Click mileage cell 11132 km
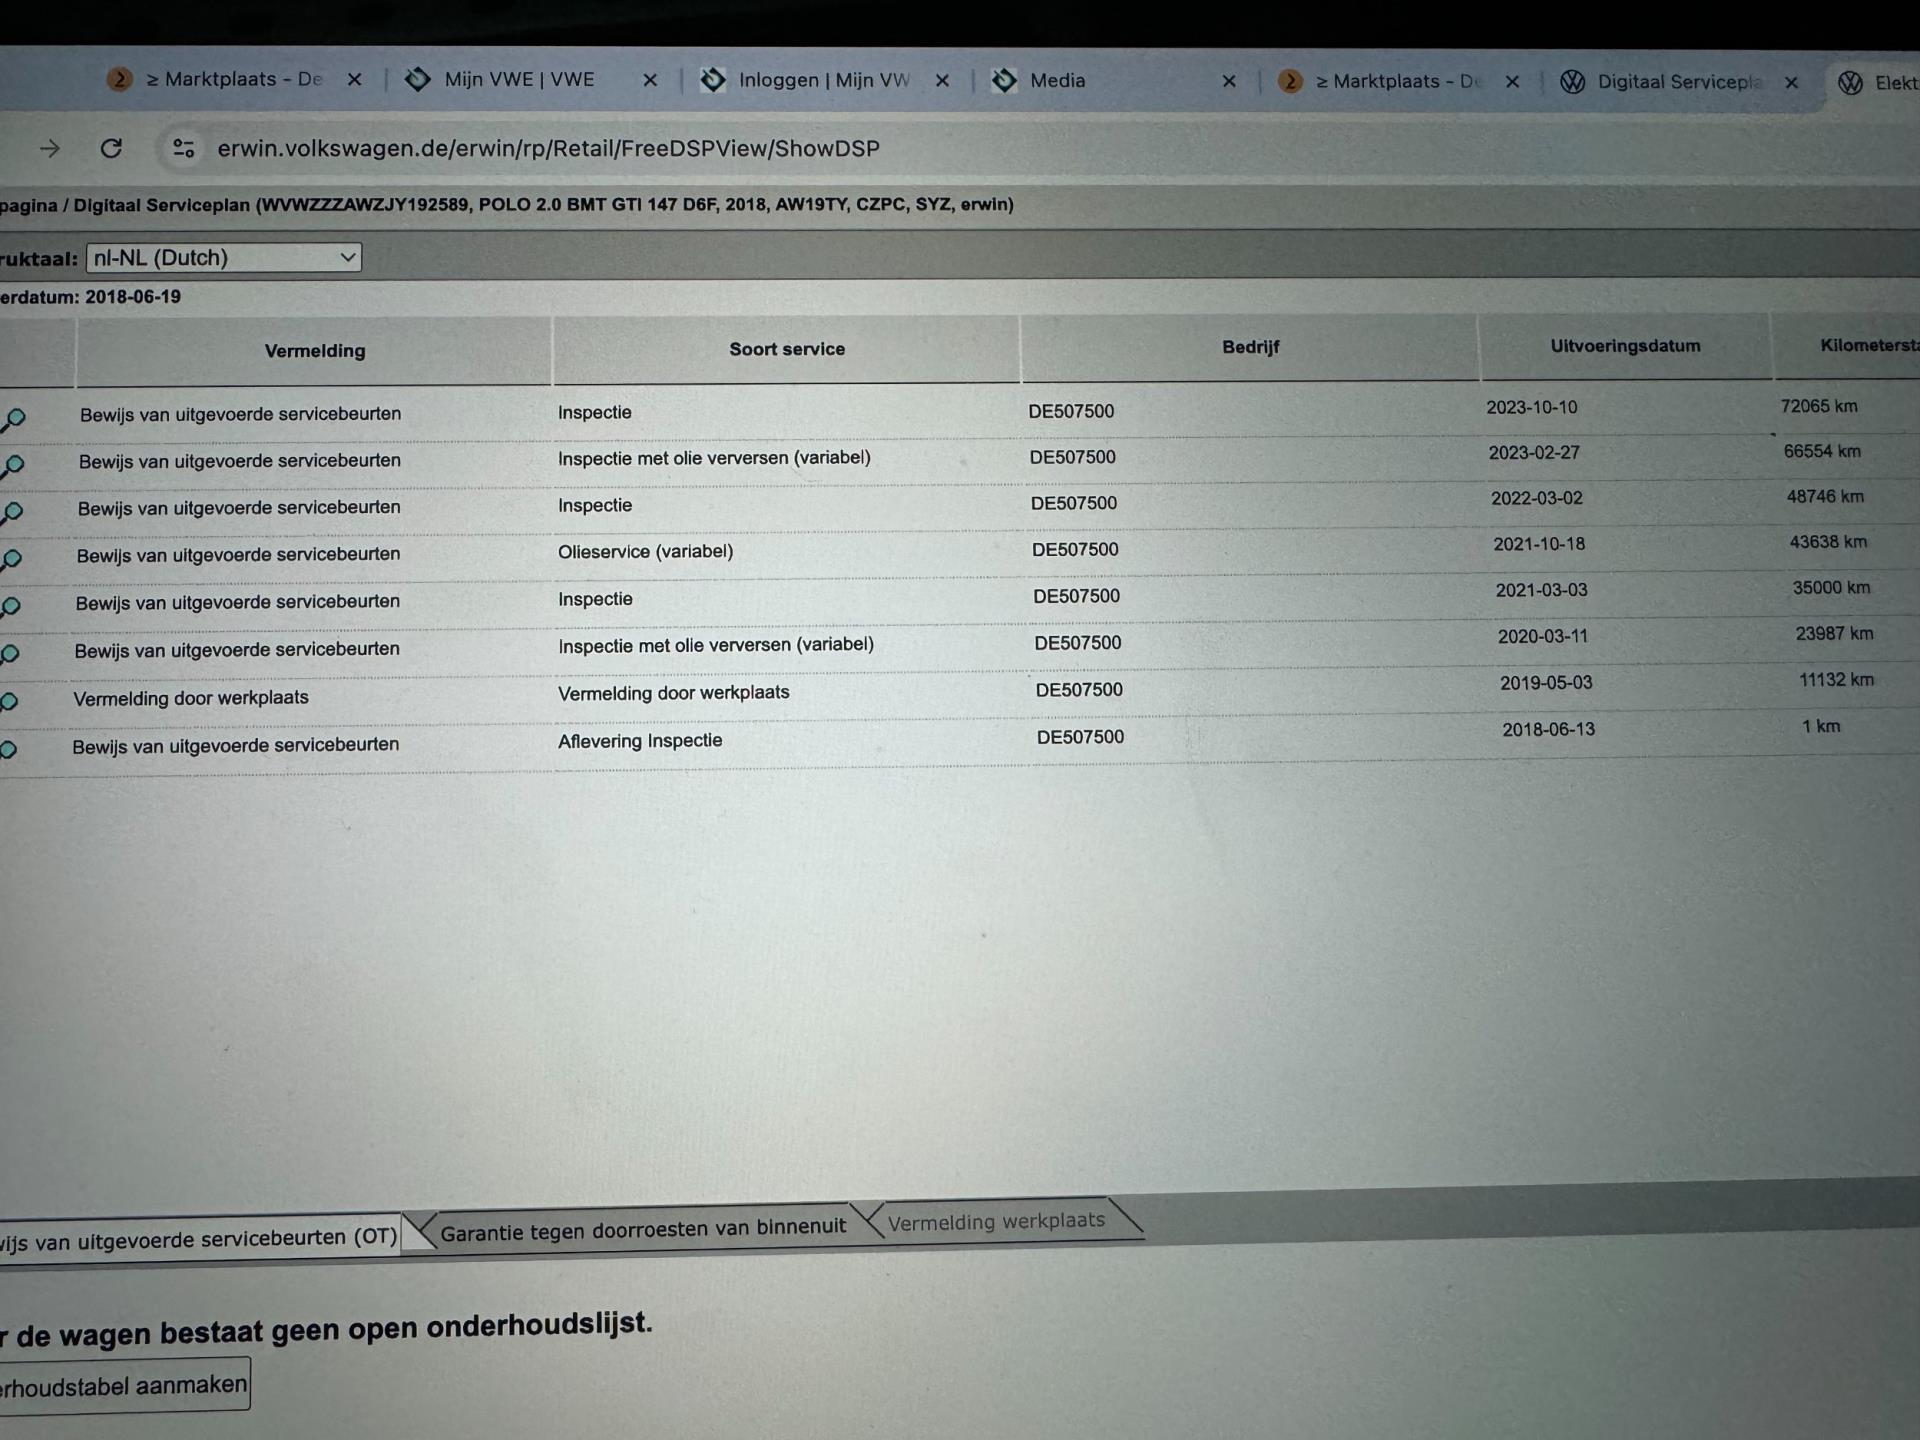Viewport: 1920px width, 1440px height. (1836, 680)
